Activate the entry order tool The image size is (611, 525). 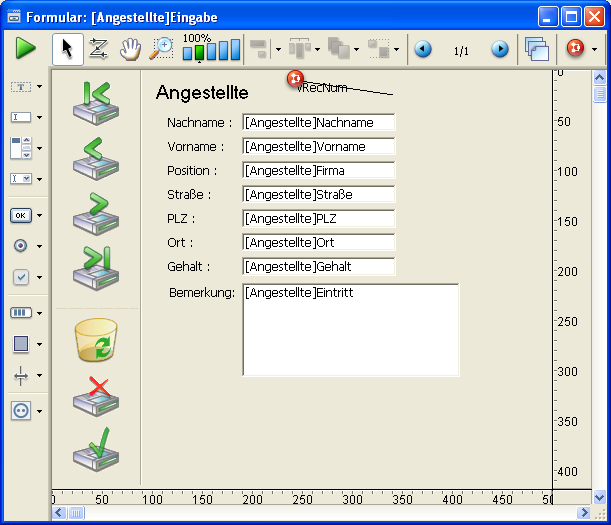[98, 48]
